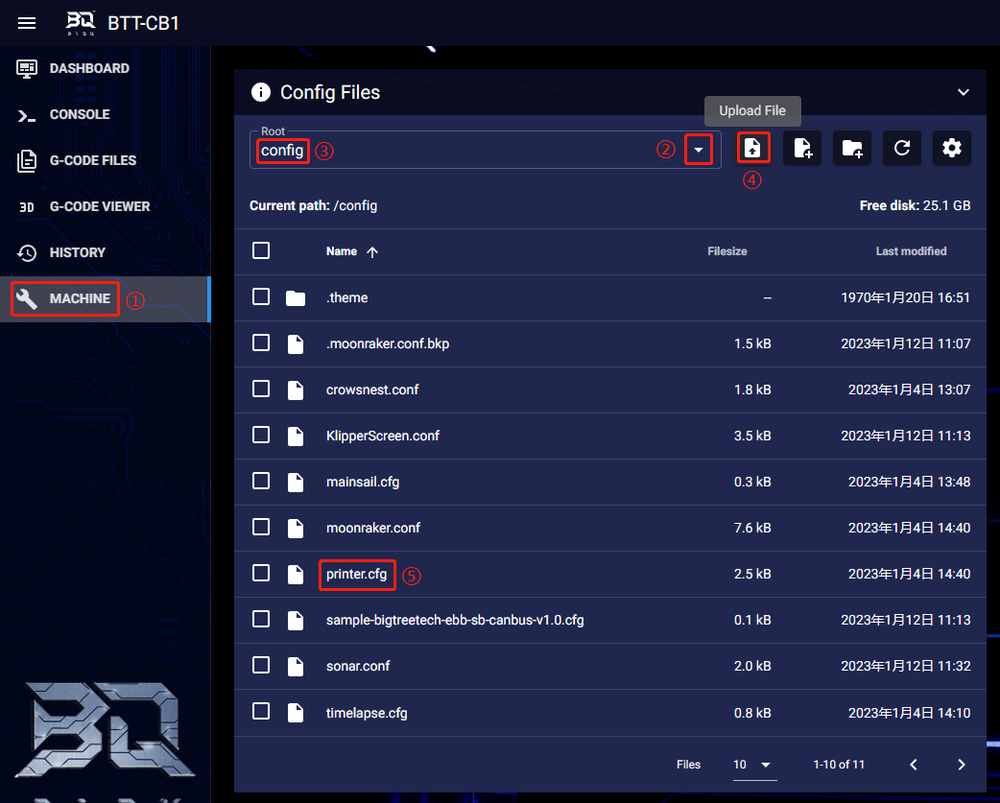Sort the files by Name column
Screen dimensions: 1000x803
click(x=342, y=251)
